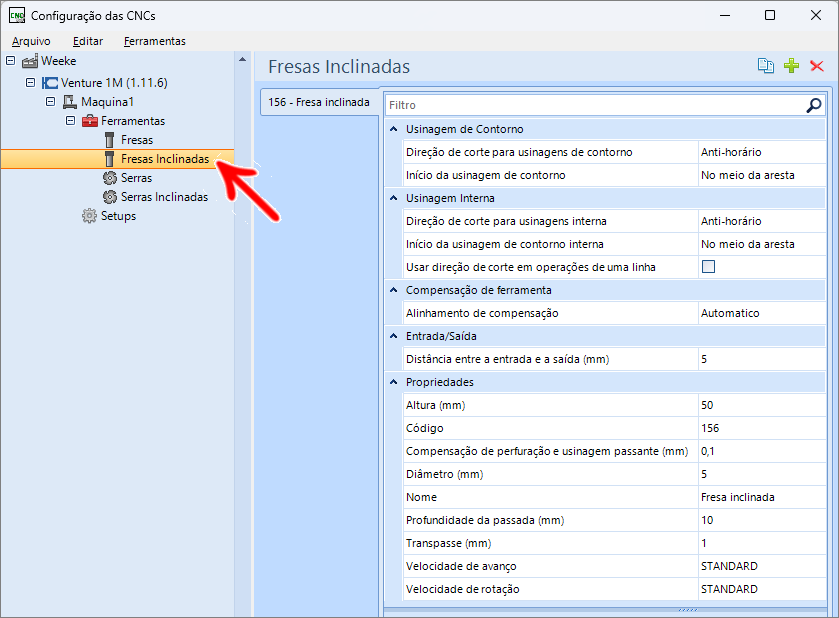Select the 'Velocidade de avanço' property label
This screenshot has width=839, height=618.
[x=461, y=566]
